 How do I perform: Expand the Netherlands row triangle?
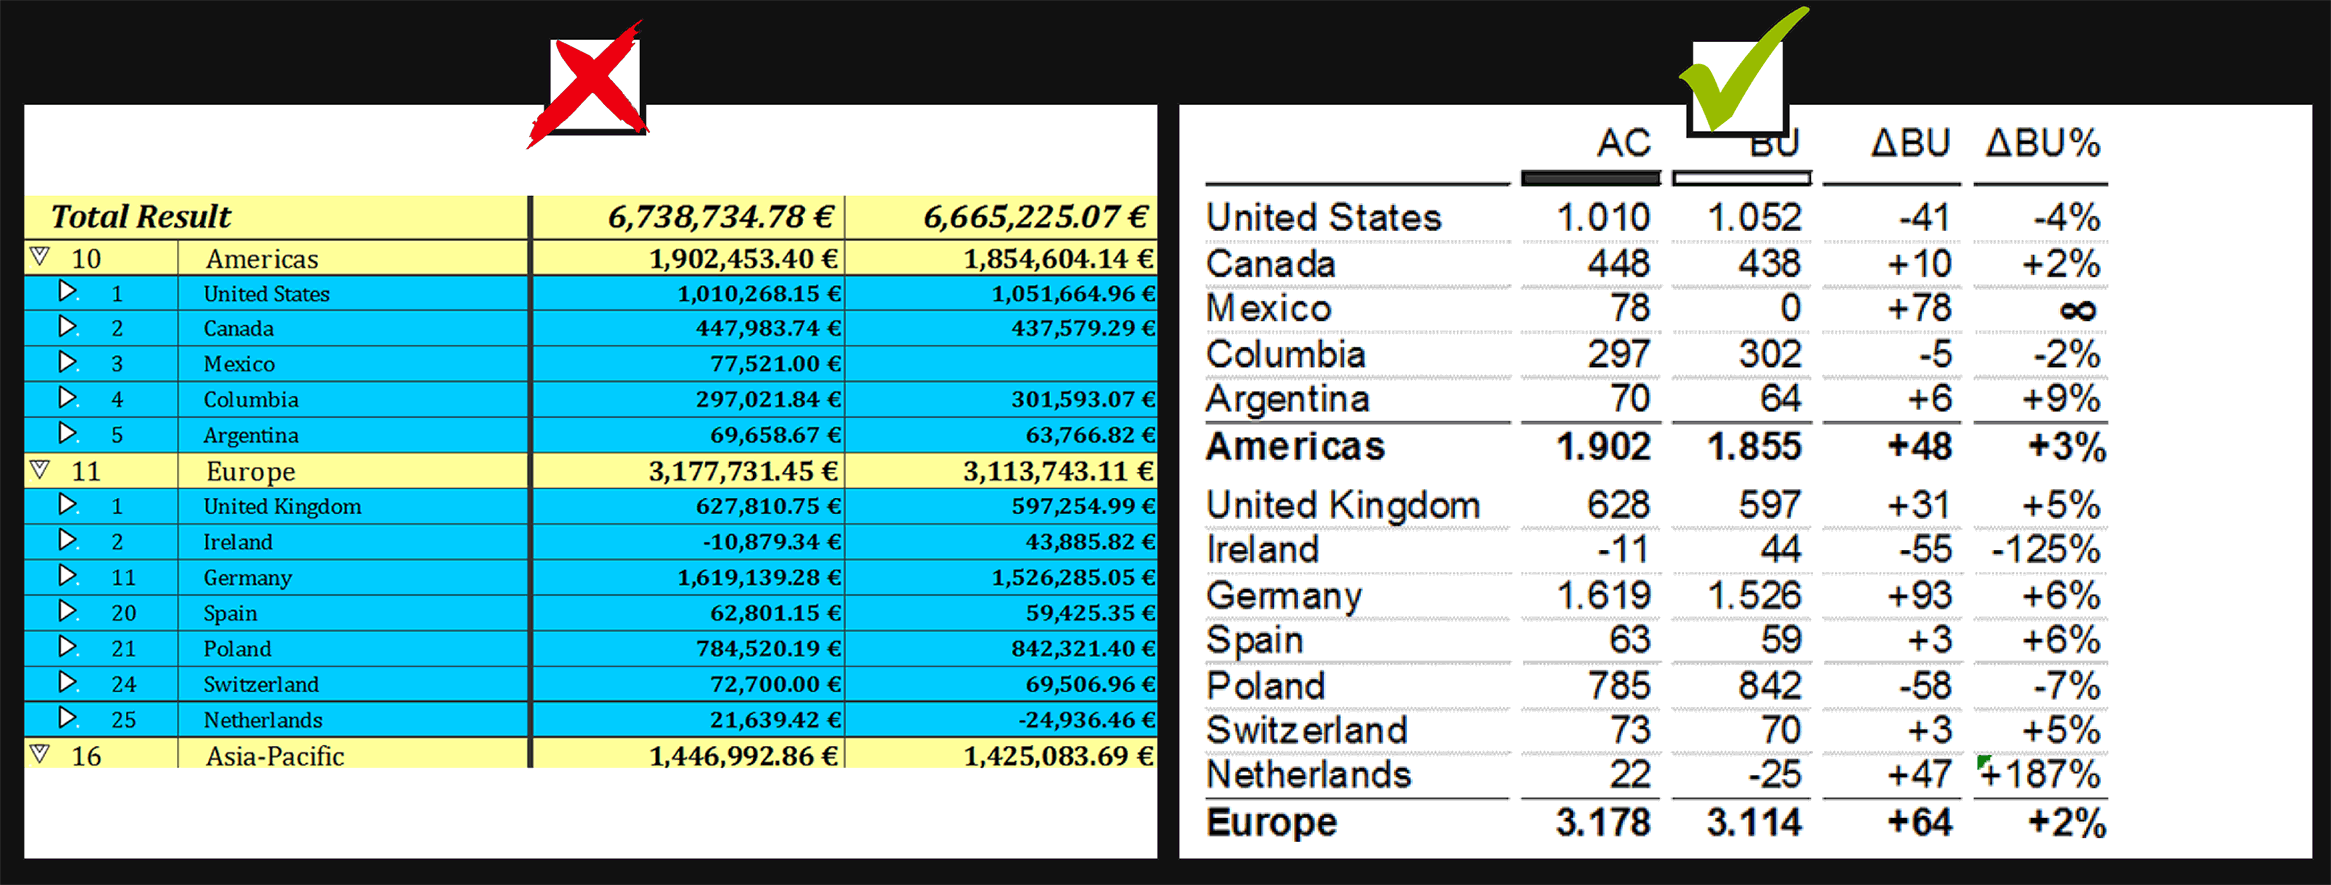67,718
